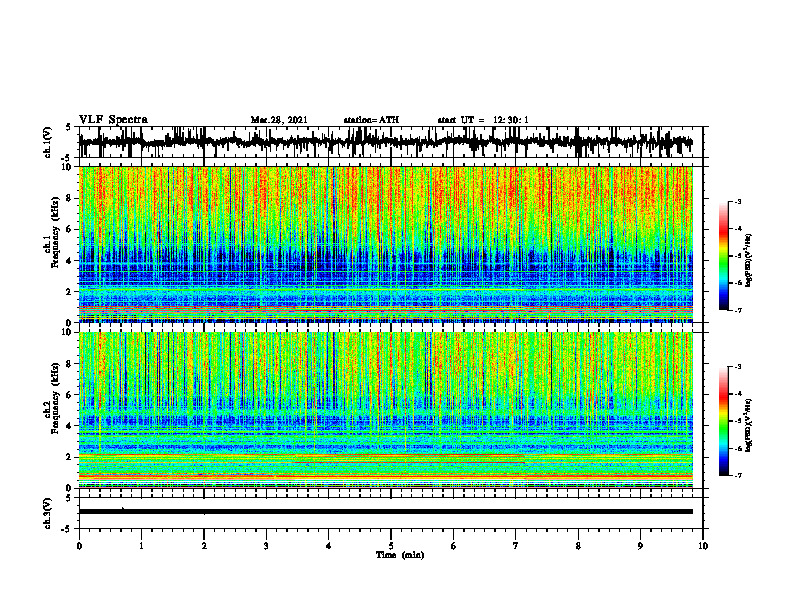Click "-4" on the ch.1 color scale
Screen dimensions: 792x612
point(738,229)
